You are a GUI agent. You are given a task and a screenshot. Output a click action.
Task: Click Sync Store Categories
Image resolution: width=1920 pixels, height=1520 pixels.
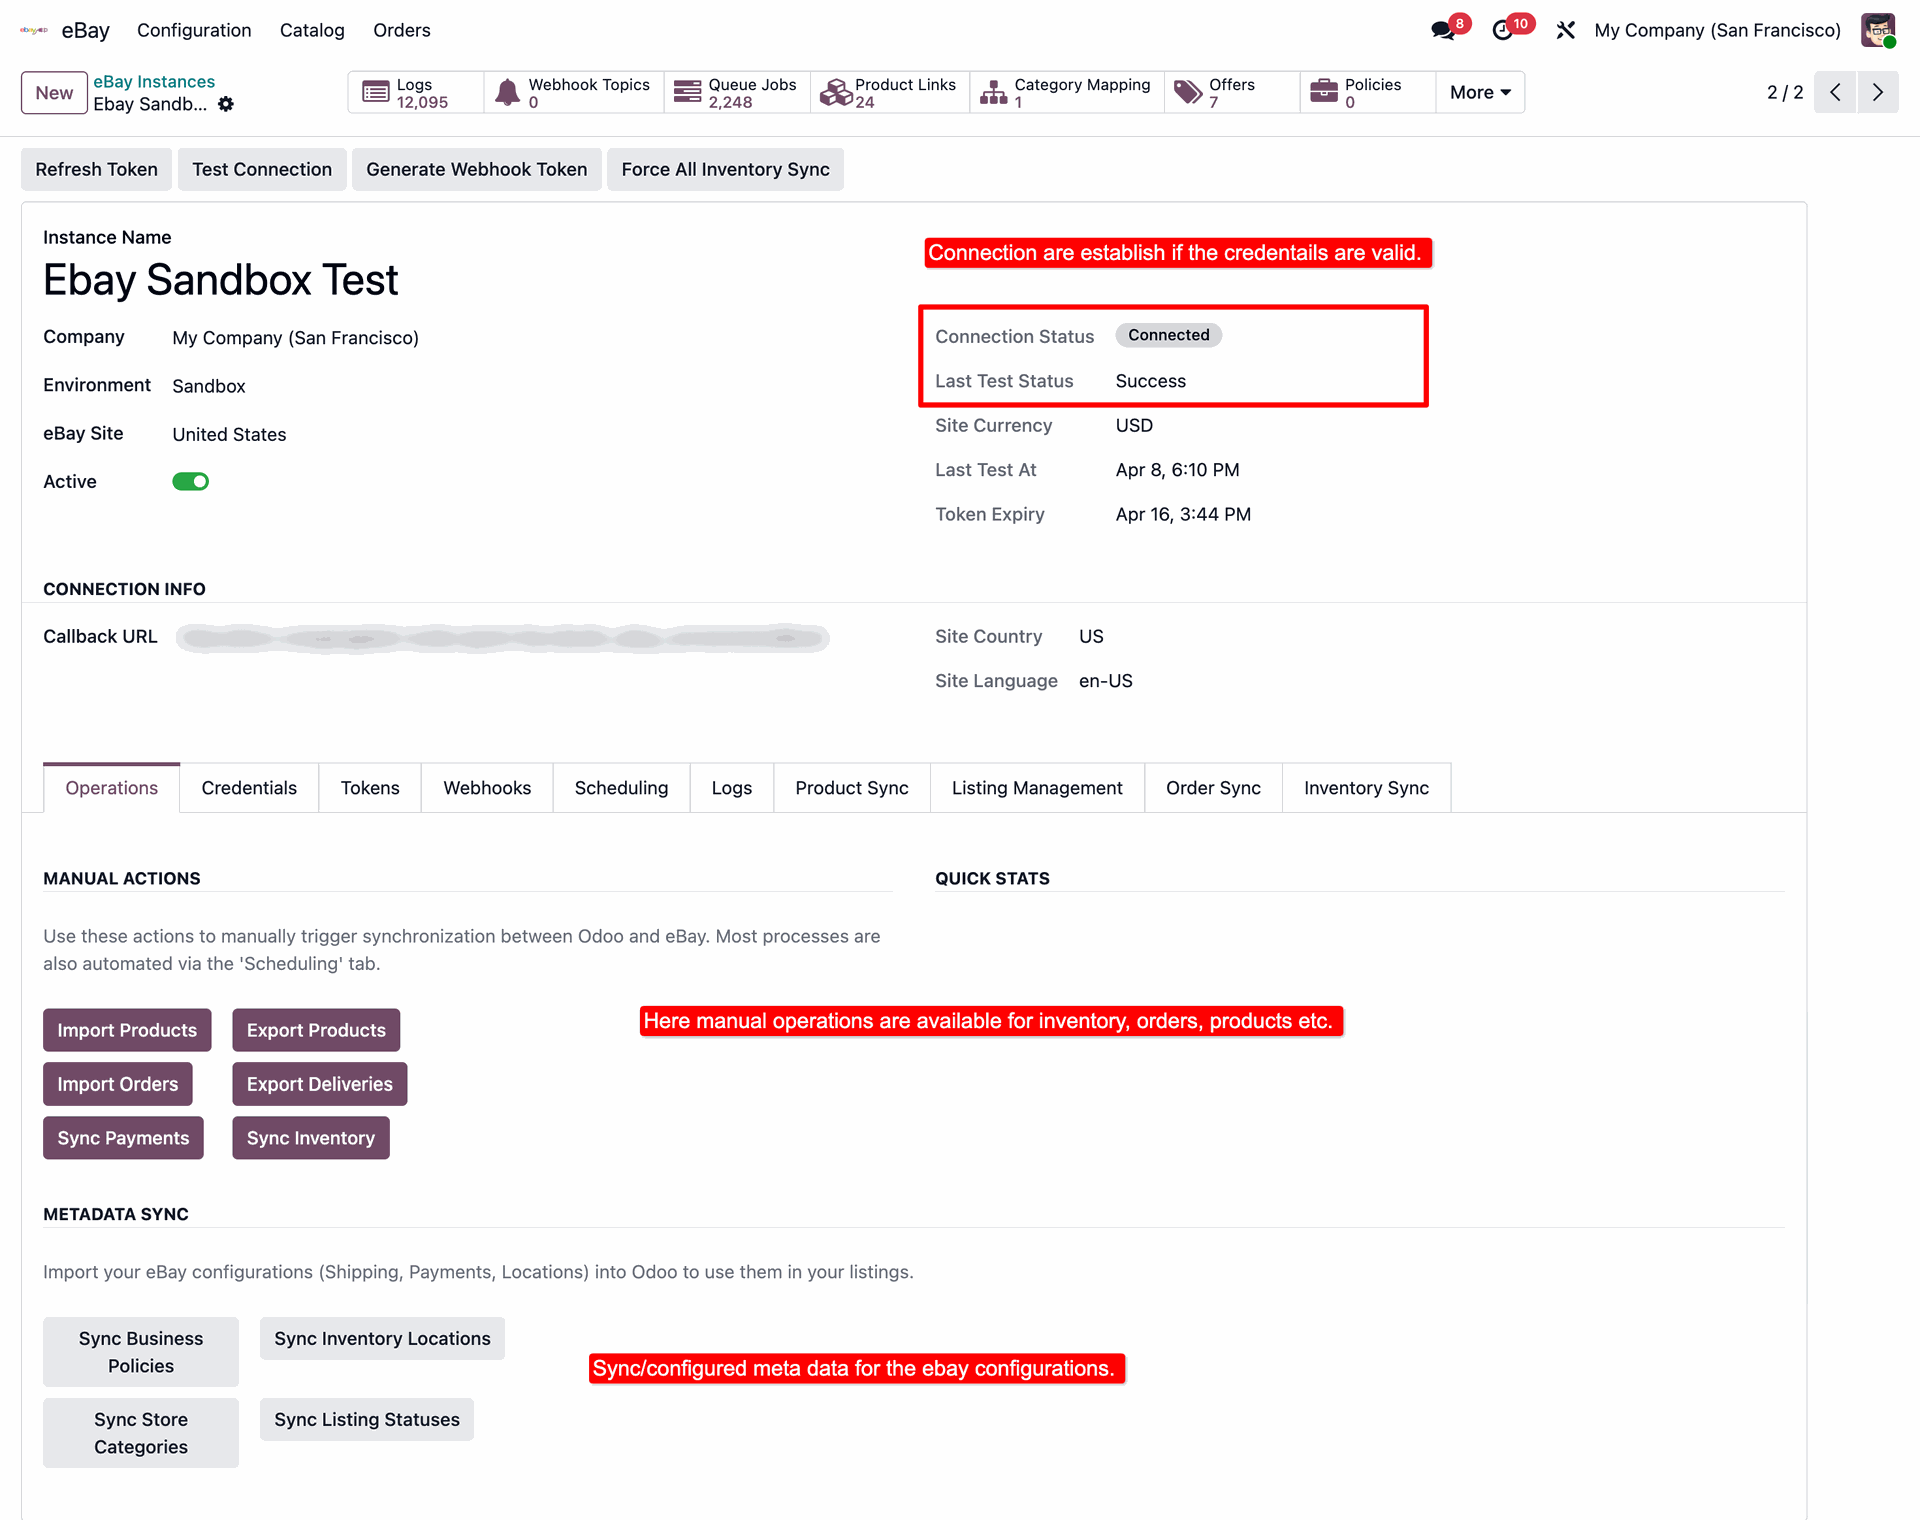[x=141, y=1433]
